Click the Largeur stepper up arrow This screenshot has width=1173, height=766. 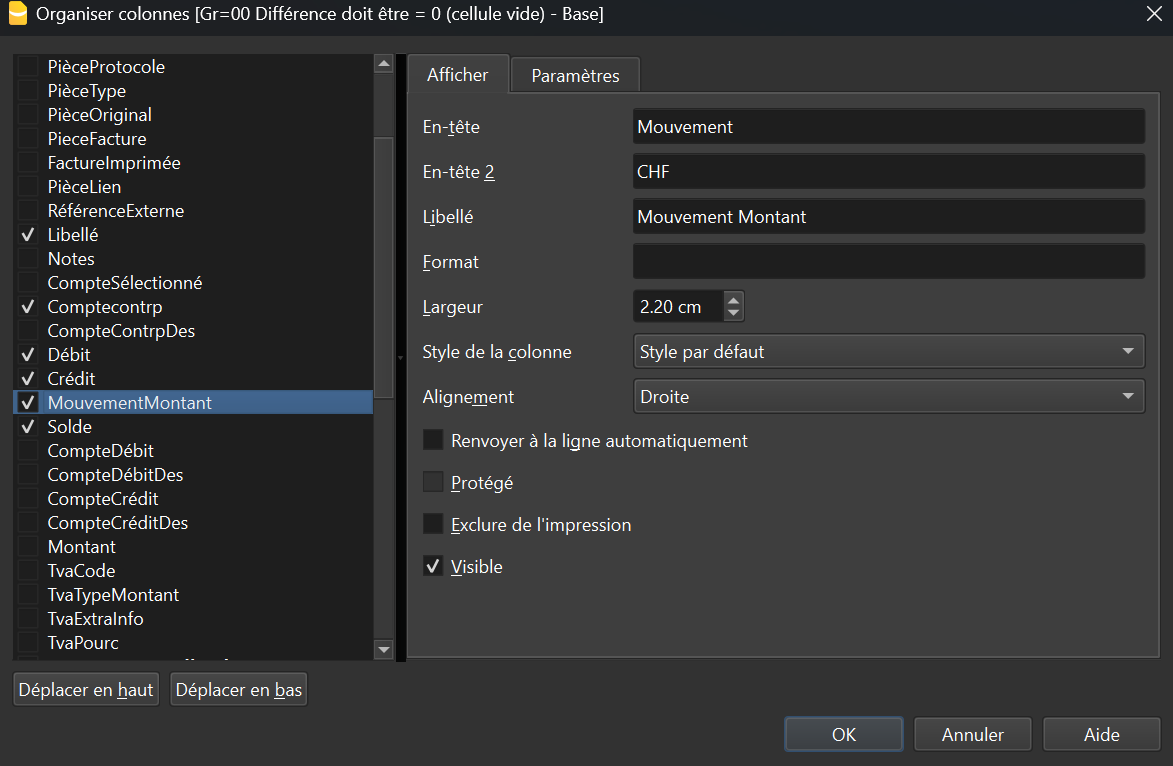coord(734,300)
